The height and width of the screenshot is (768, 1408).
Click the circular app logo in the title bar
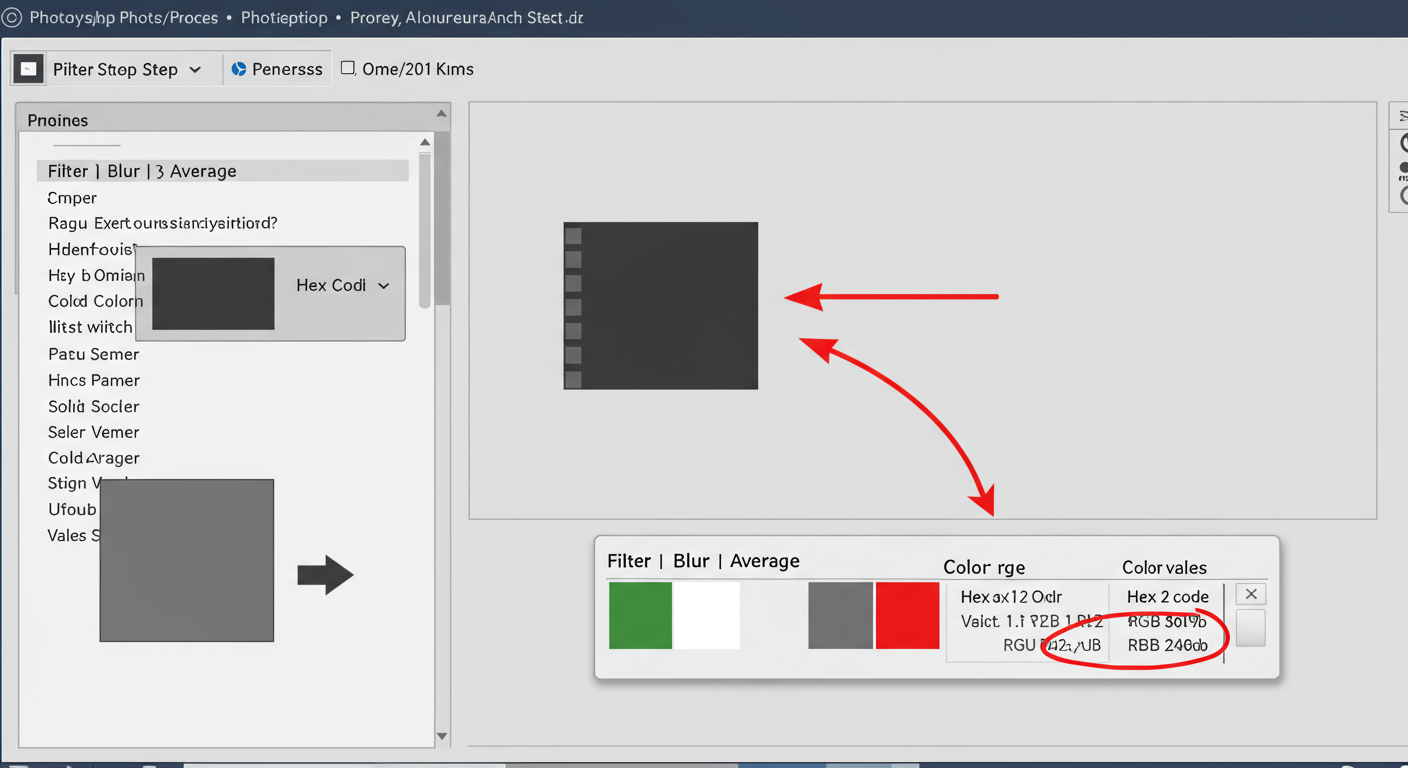(x=13, y=17)
